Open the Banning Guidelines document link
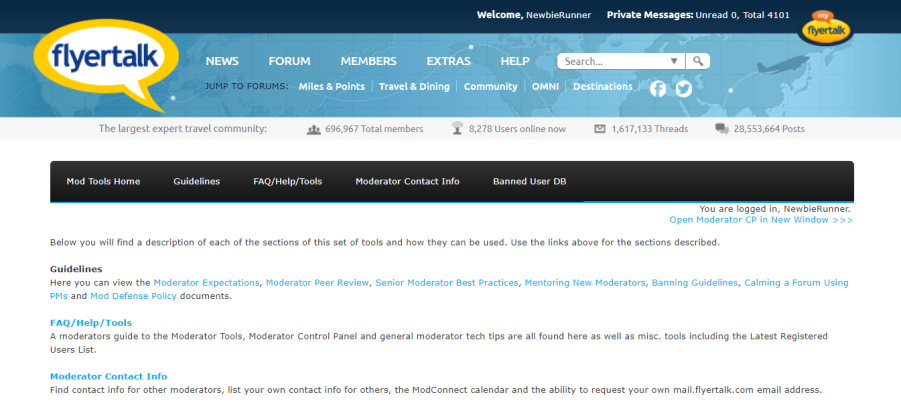Screen dimensions: 901x413 (x=693, y=283)
